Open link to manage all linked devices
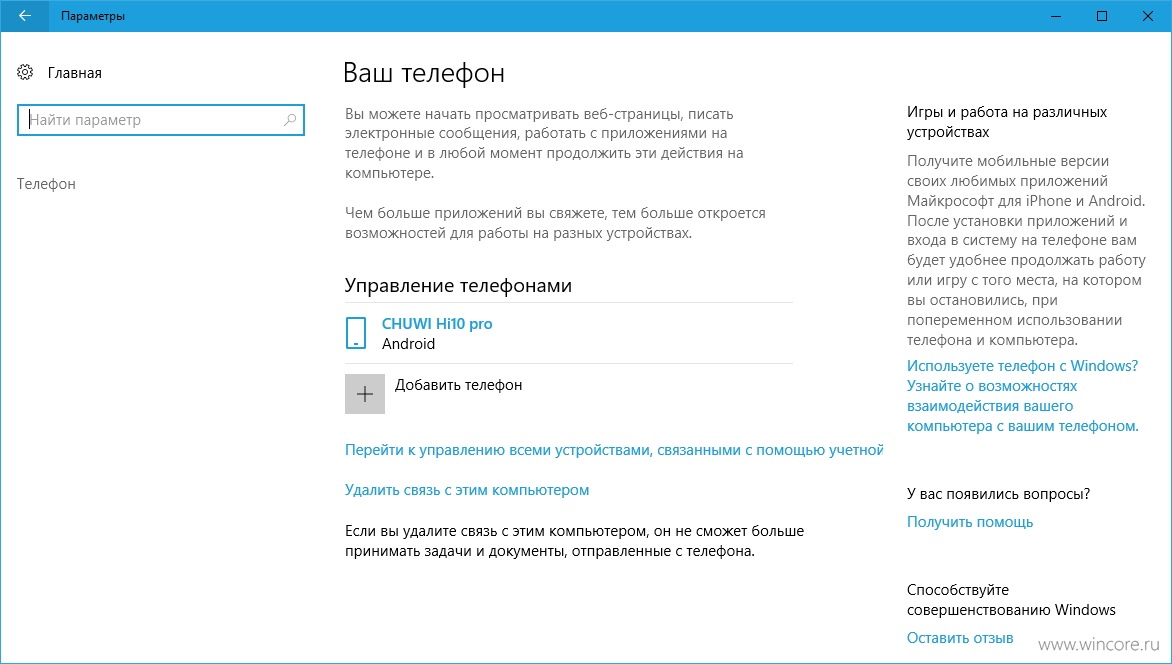 (x=614, y=450)
